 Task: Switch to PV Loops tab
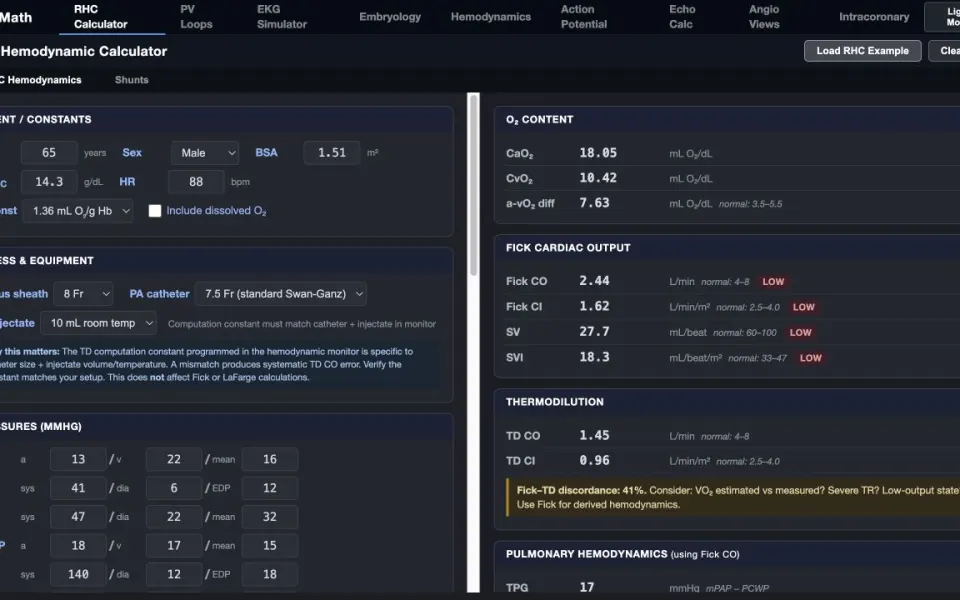(x=196, y=17)
